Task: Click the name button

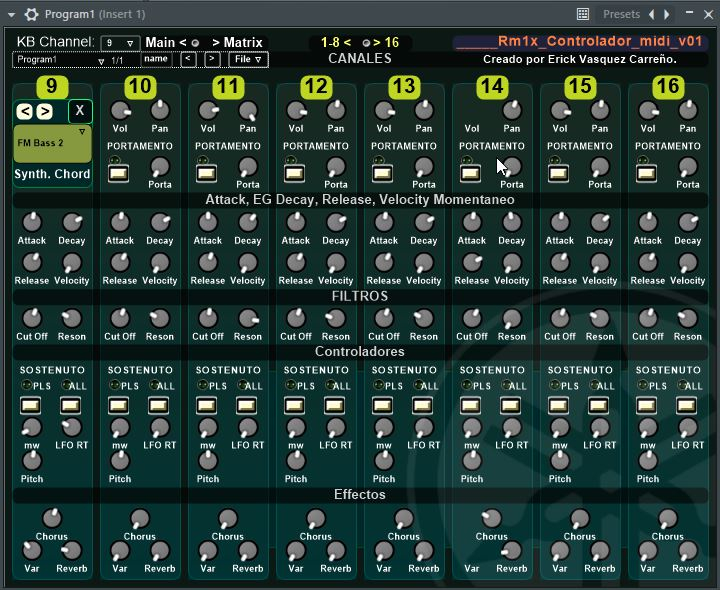Action: pyautogui.click(x=157, y=60)
